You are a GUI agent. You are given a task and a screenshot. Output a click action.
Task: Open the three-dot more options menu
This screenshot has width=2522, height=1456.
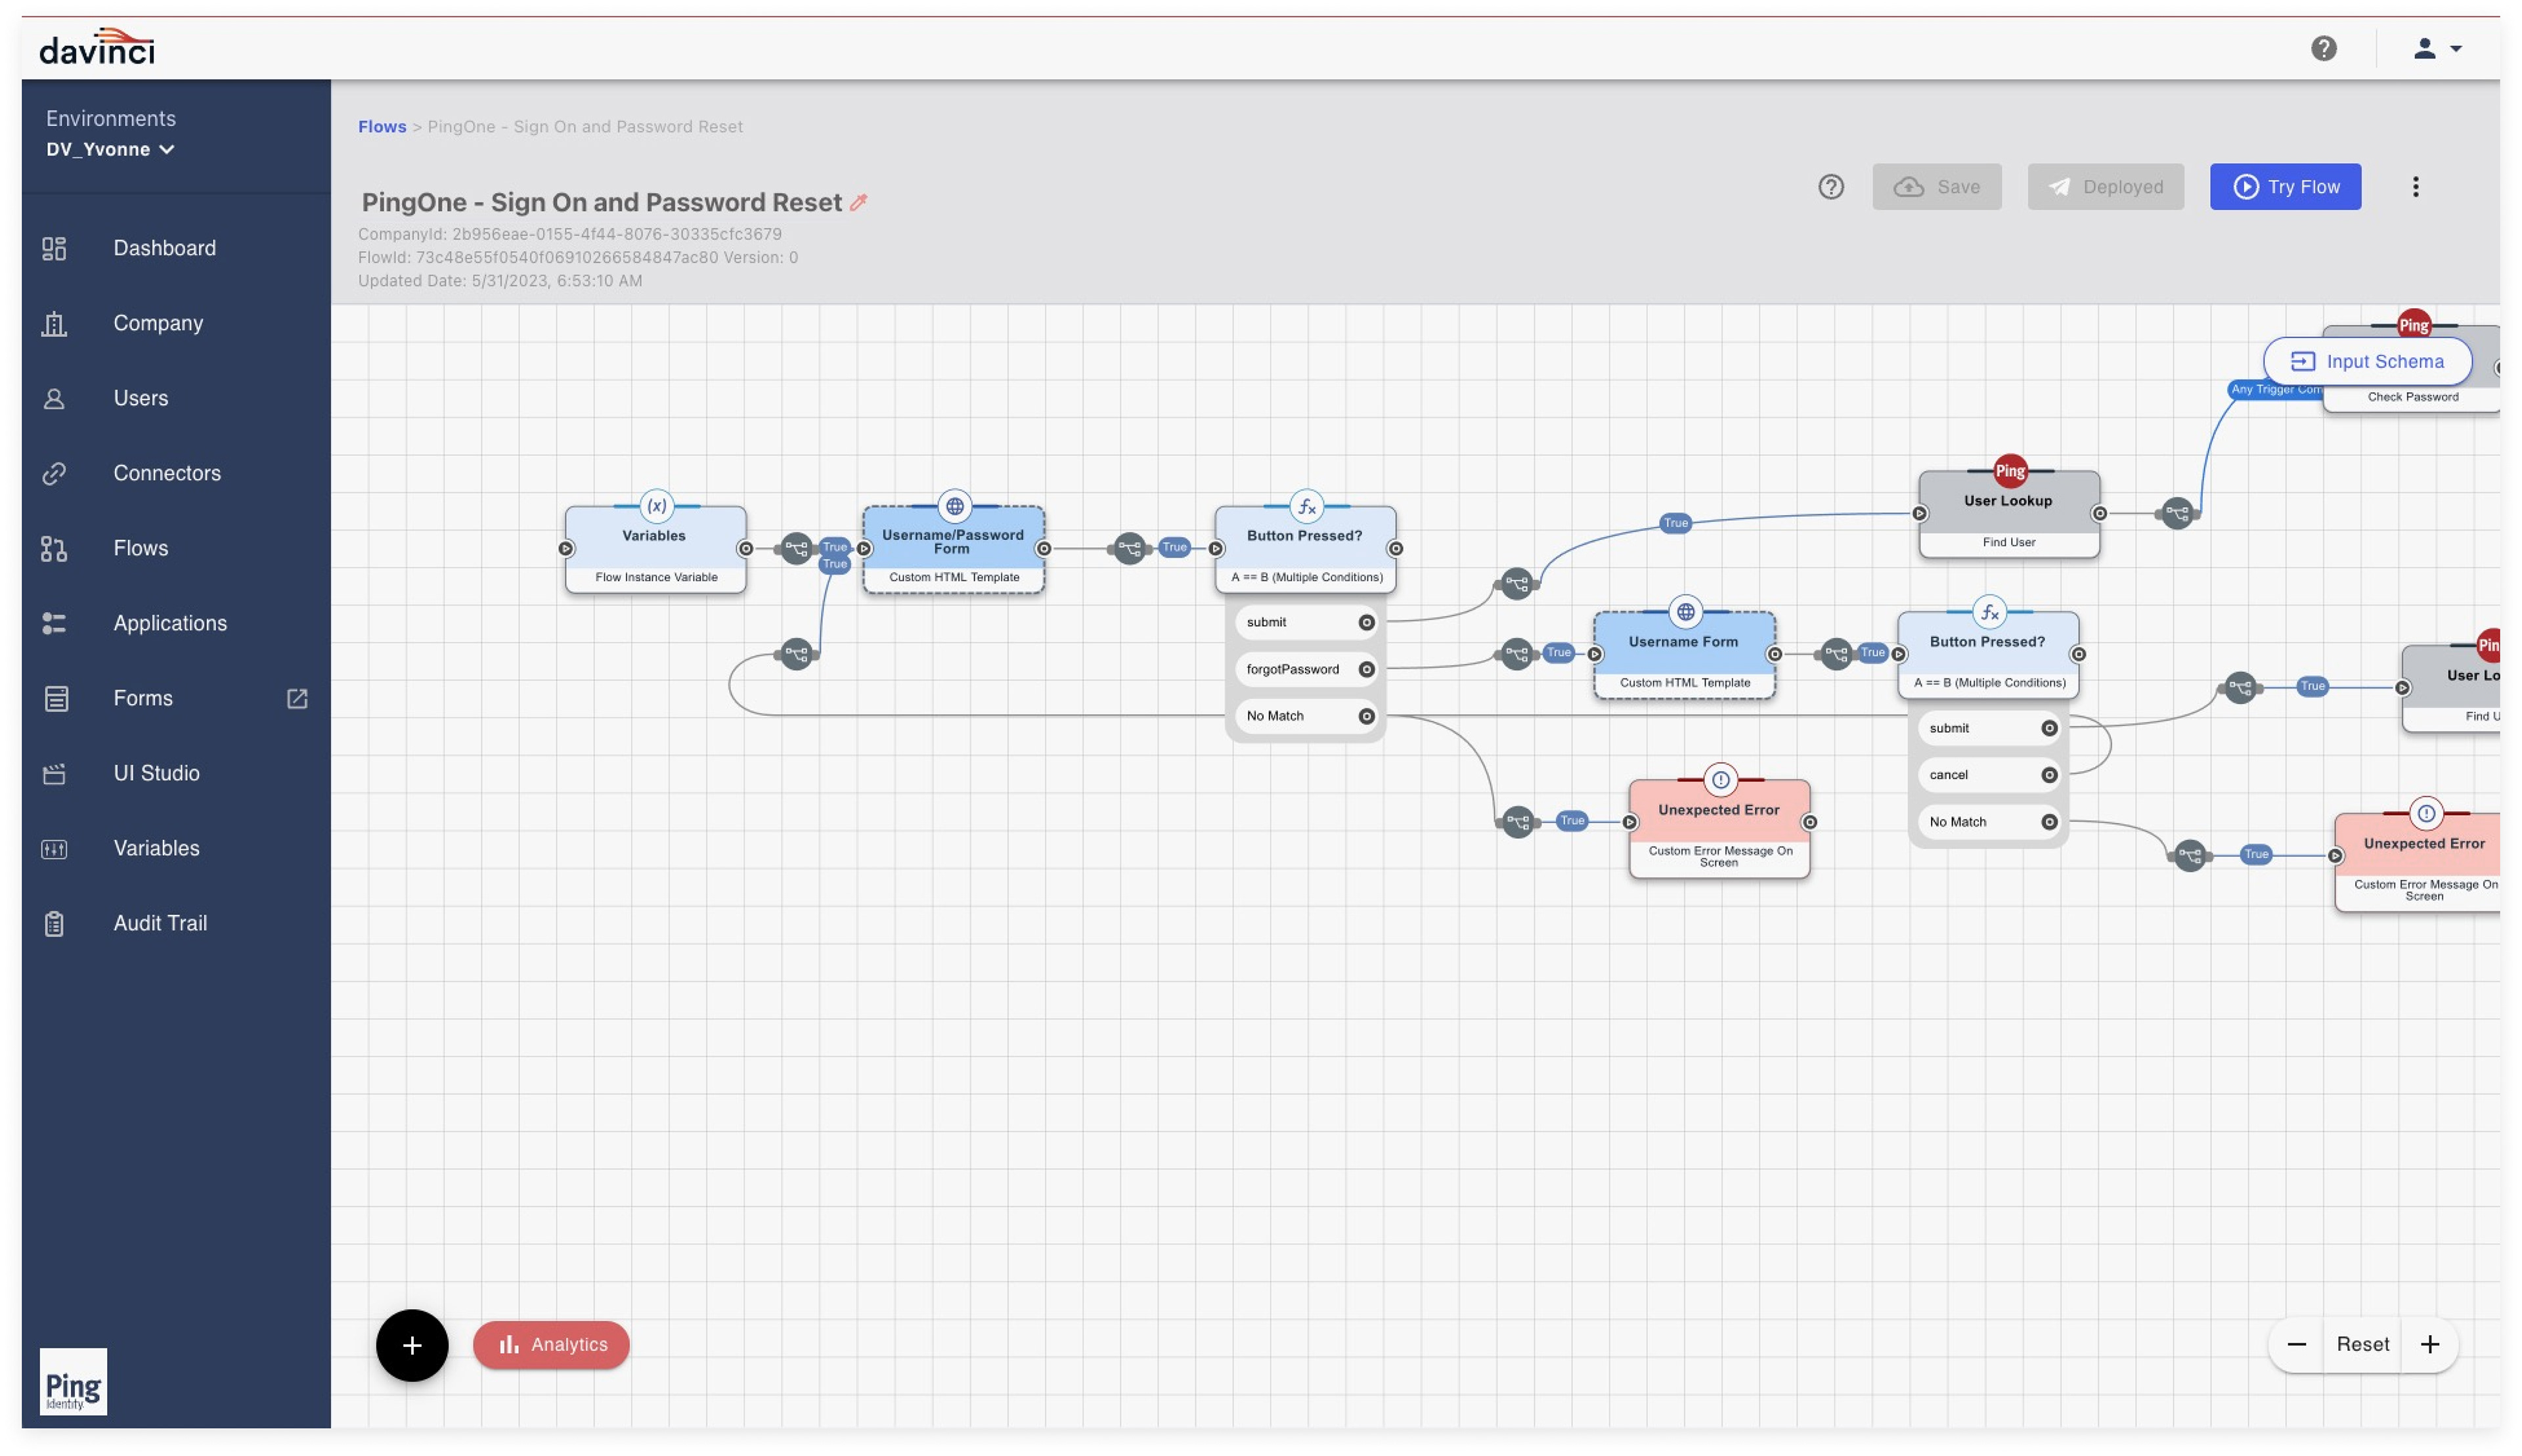pyautogui.click(x=2415, y=187)
